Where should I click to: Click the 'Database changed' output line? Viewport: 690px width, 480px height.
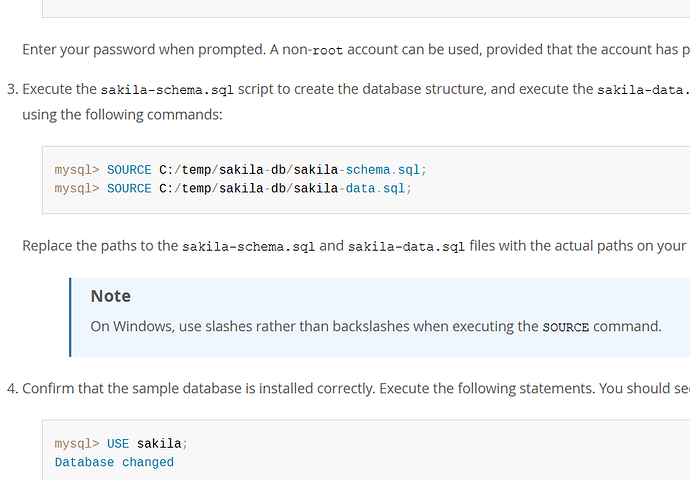click(114, 462)
